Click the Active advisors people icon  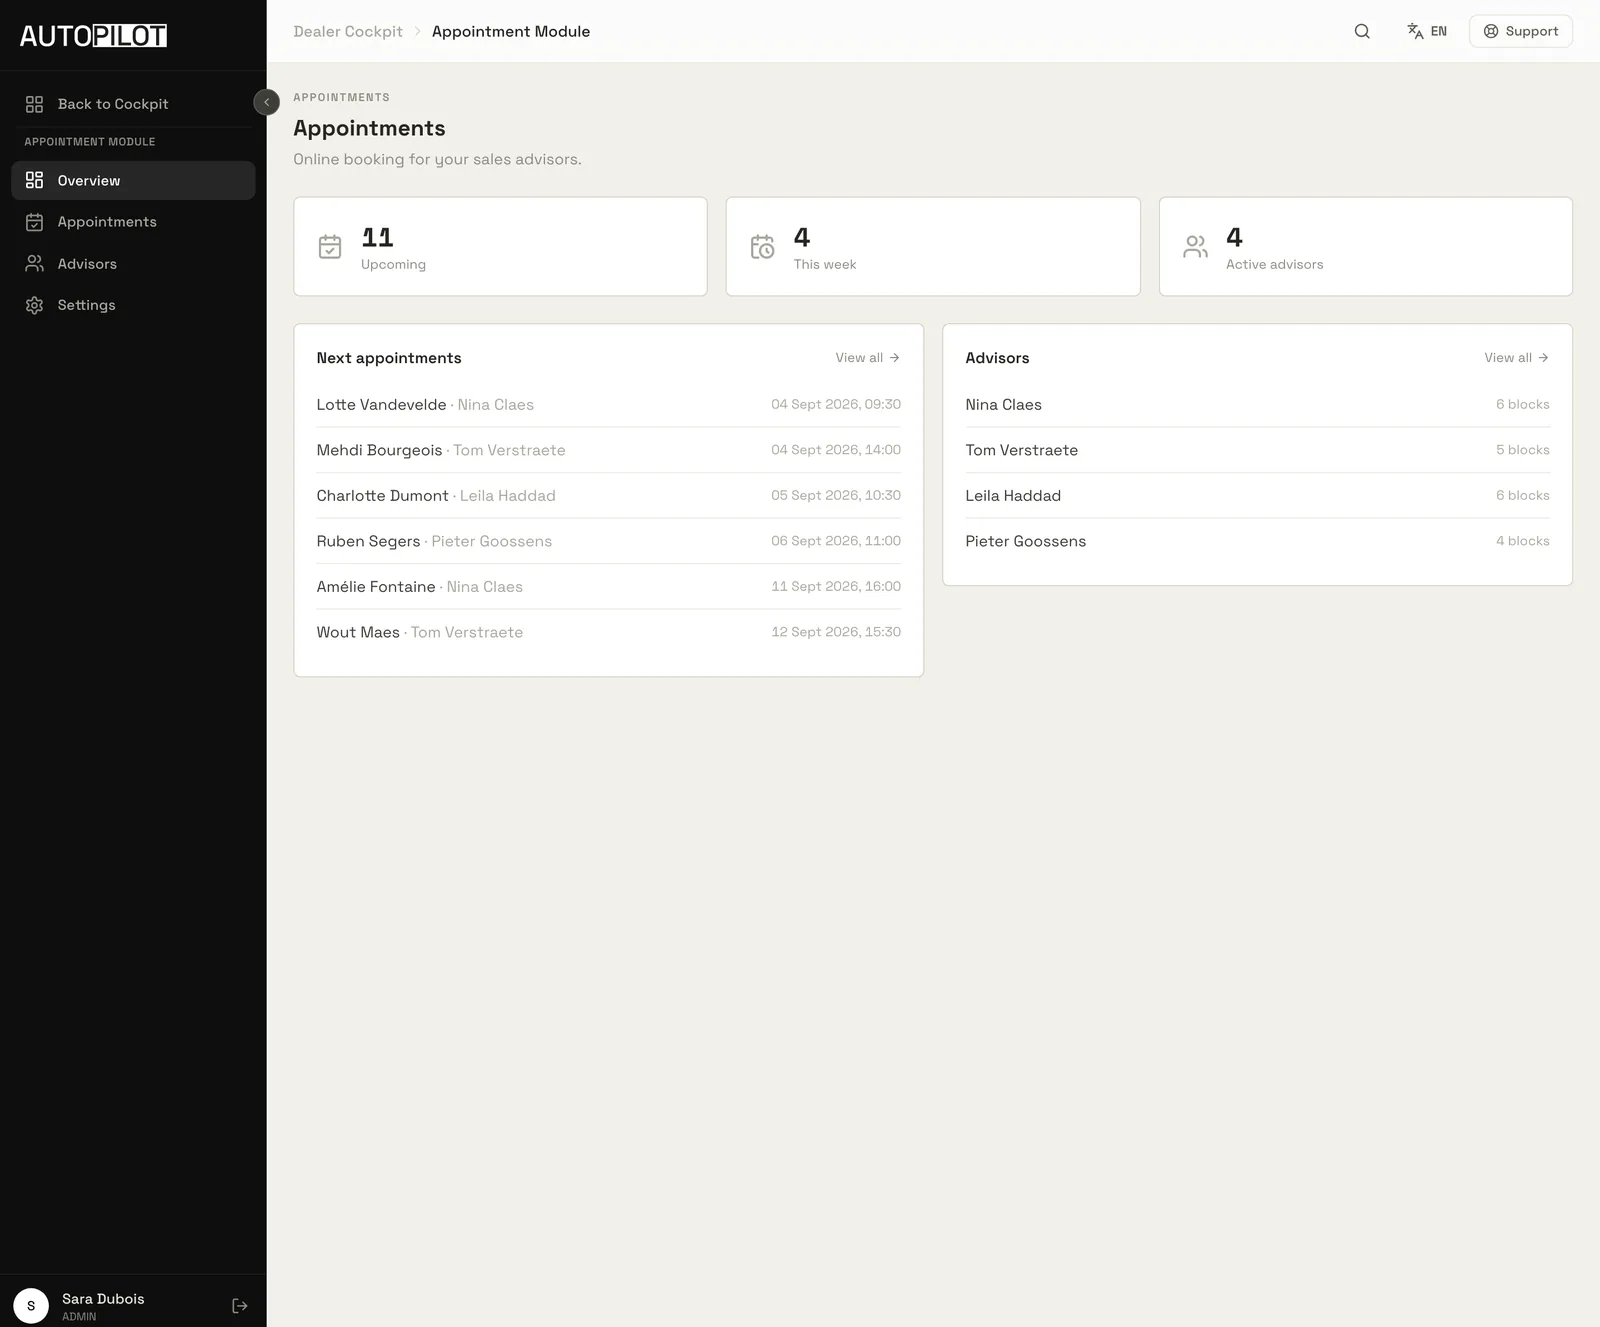click(x=1195, y=246)
